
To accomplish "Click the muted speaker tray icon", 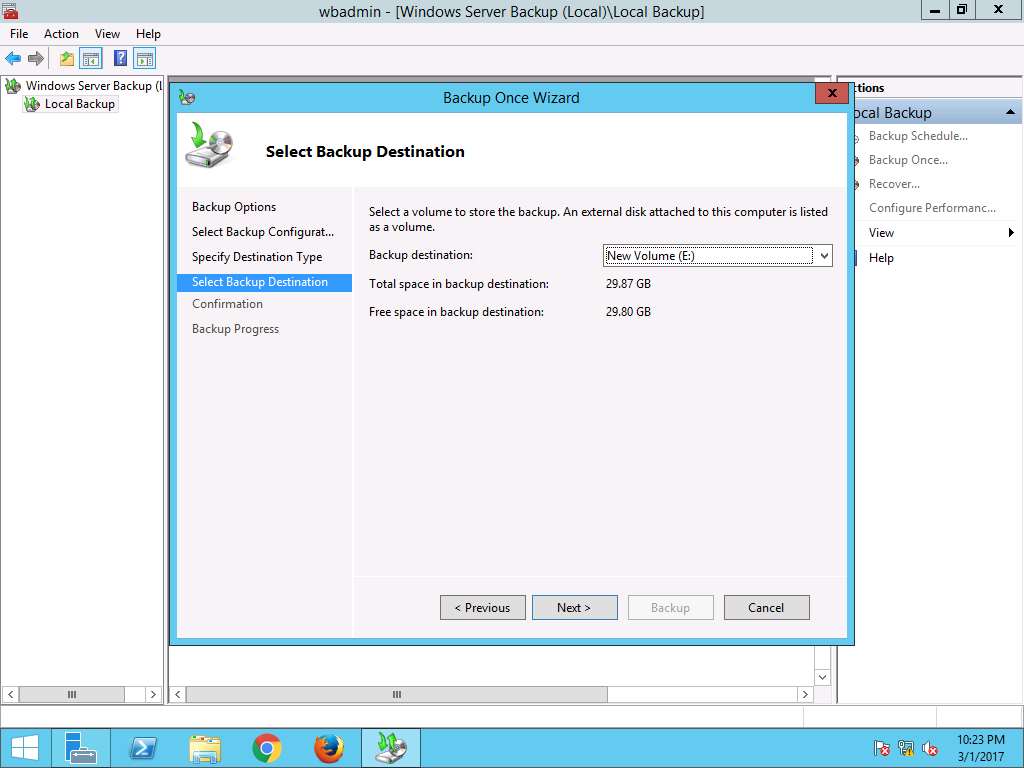I will coord(929,748).
